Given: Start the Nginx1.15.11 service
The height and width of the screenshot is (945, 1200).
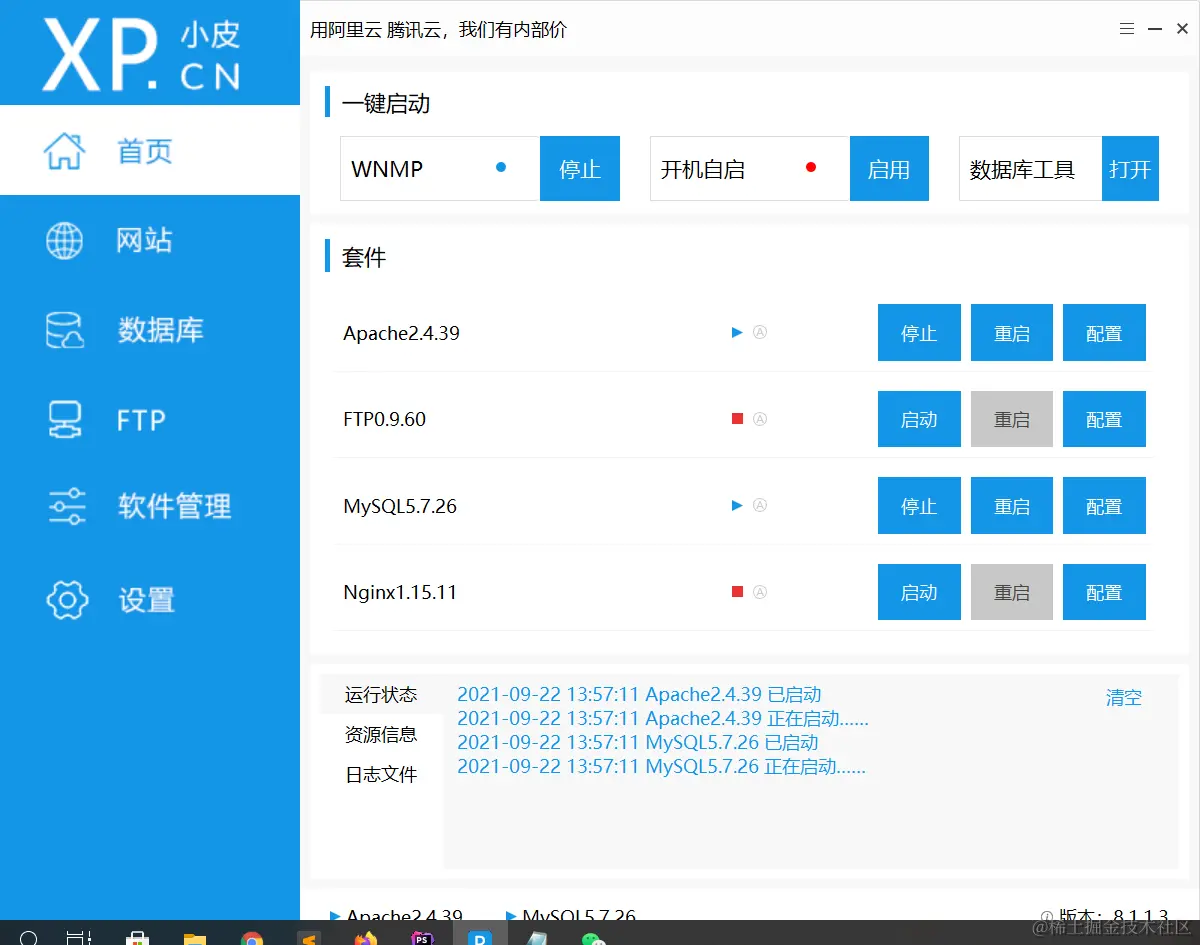Looking at the screenshot, I should pyautogui.click(x=919, y=592).
